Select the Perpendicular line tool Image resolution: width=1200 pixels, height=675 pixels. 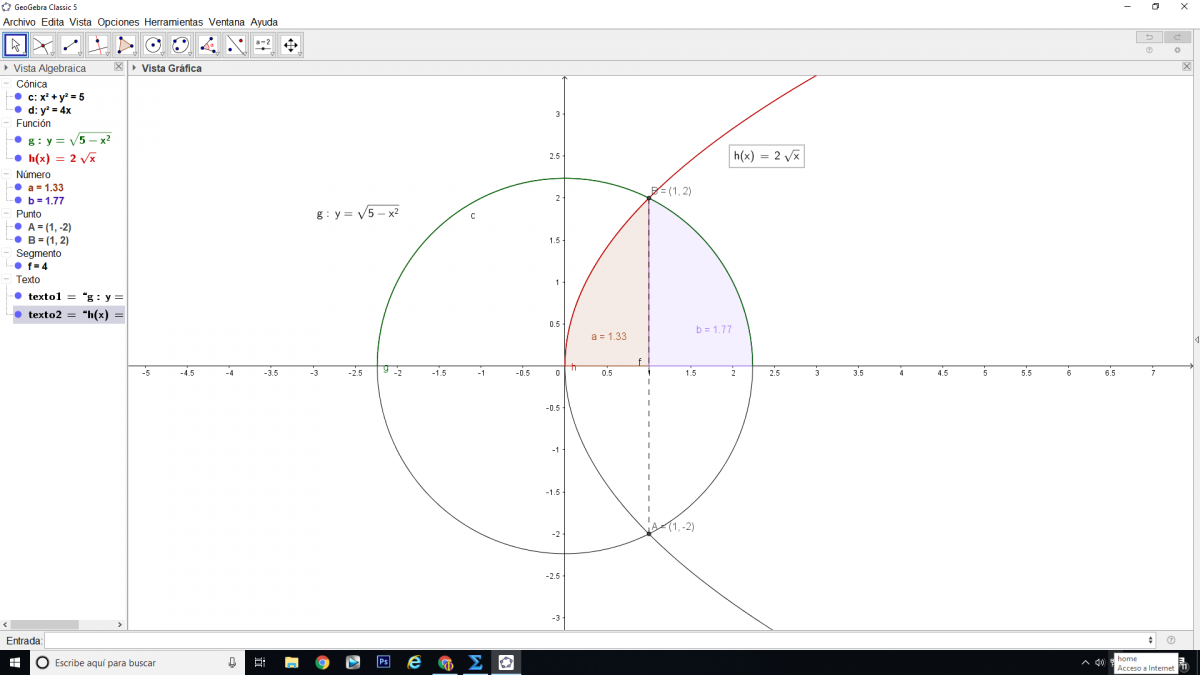coord(98,45)
